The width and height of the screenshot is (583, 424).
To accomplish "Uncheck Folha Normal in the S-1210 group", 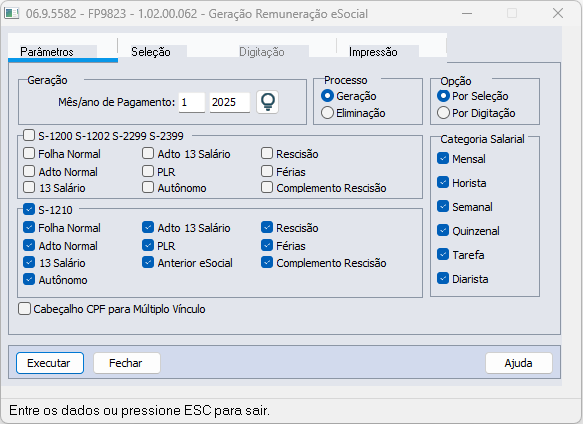I will [29, 227].
